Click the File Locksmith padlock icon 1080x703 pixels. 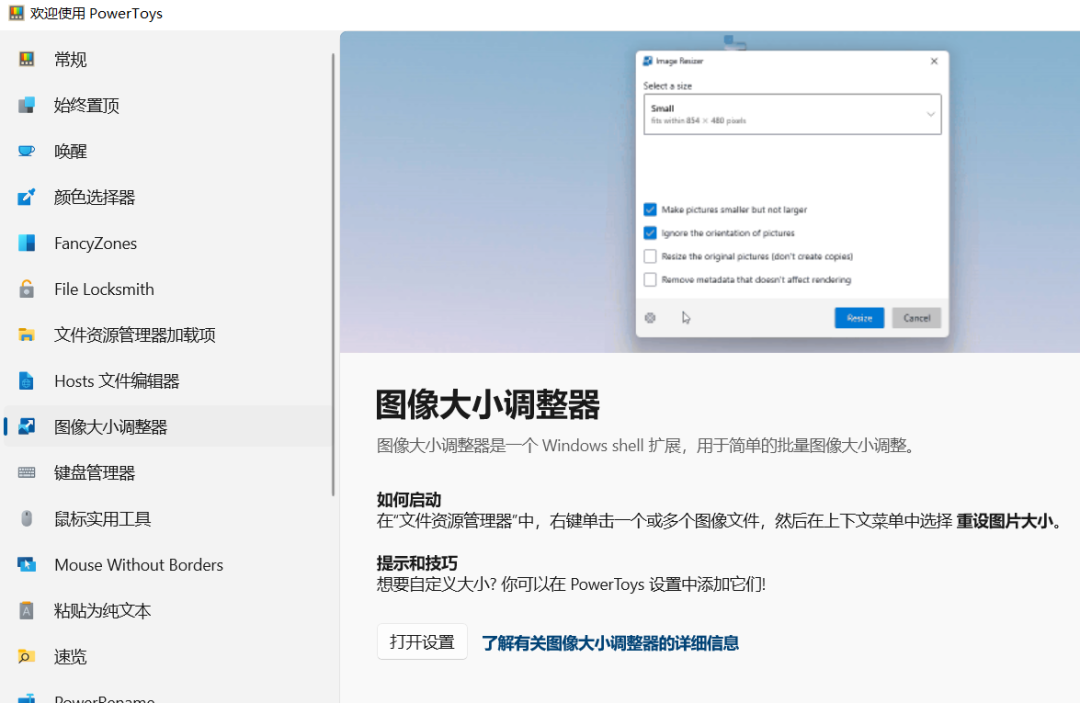26,288
